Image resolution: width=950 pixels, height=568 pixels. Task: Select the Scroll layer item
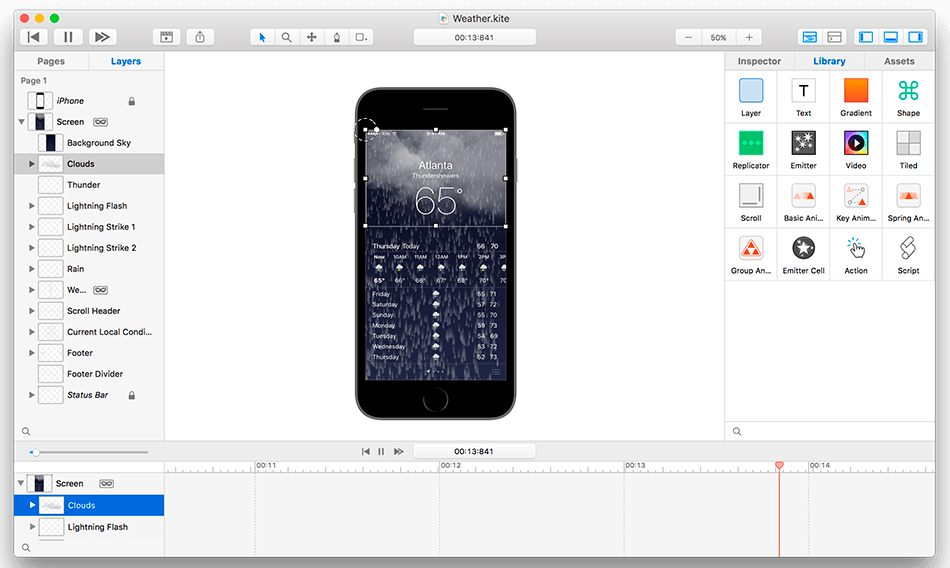pyautogui.click(x=751, y=202)
